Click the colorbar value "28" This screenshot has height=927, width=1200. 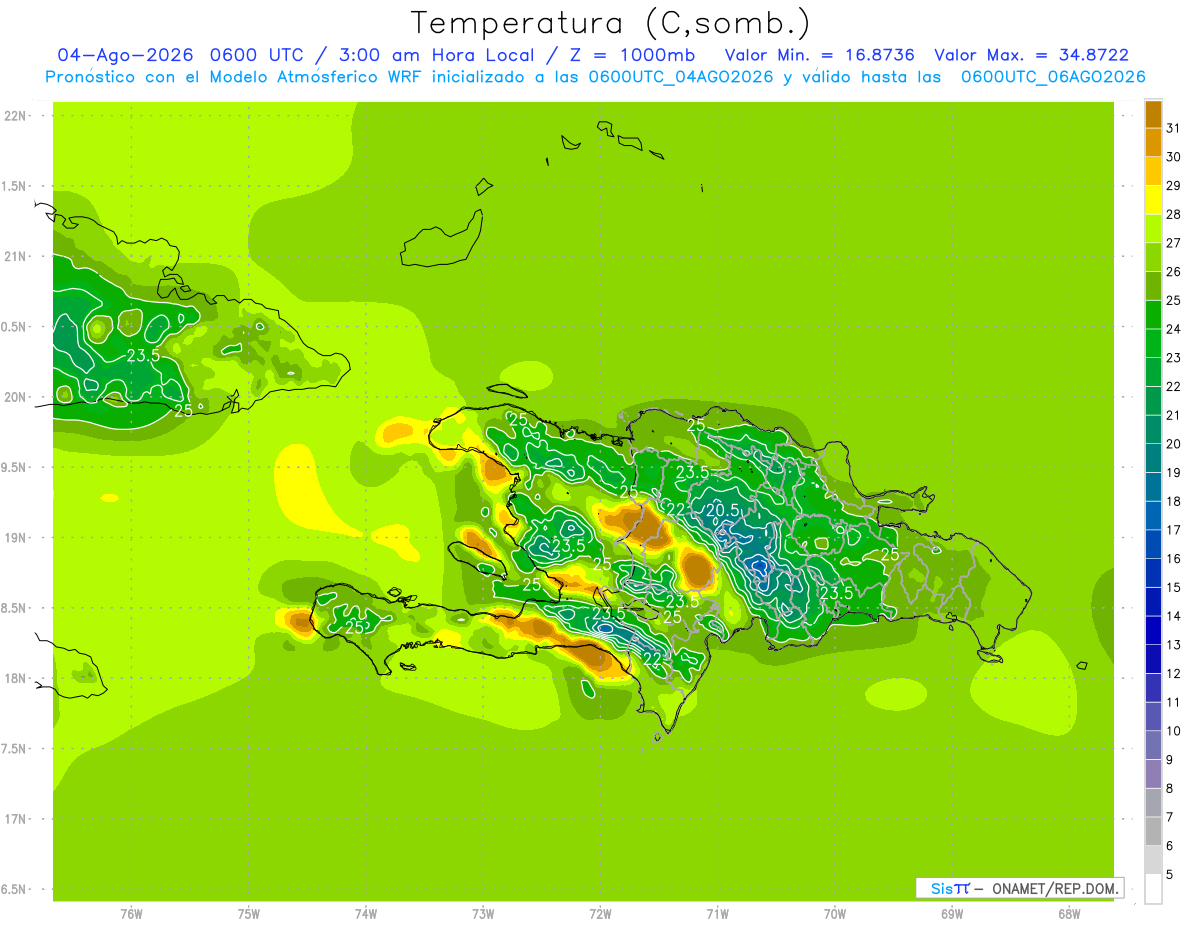pyautogui.click(x=1174, y=214)
